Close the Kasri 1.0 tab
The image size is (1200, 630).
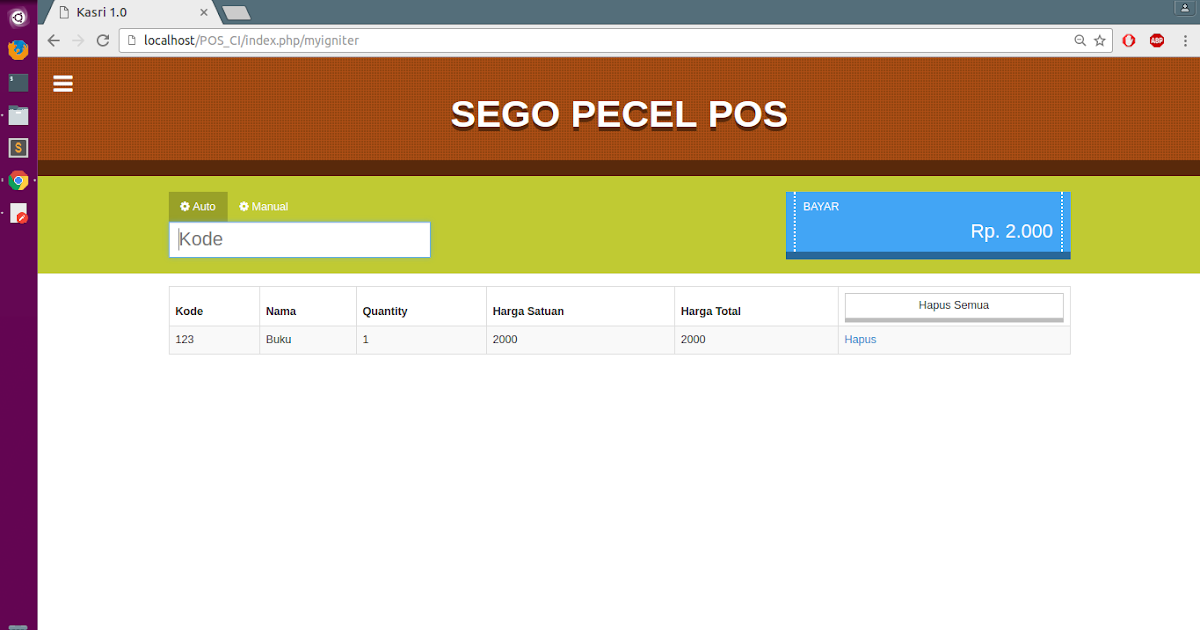pos(204,13)
